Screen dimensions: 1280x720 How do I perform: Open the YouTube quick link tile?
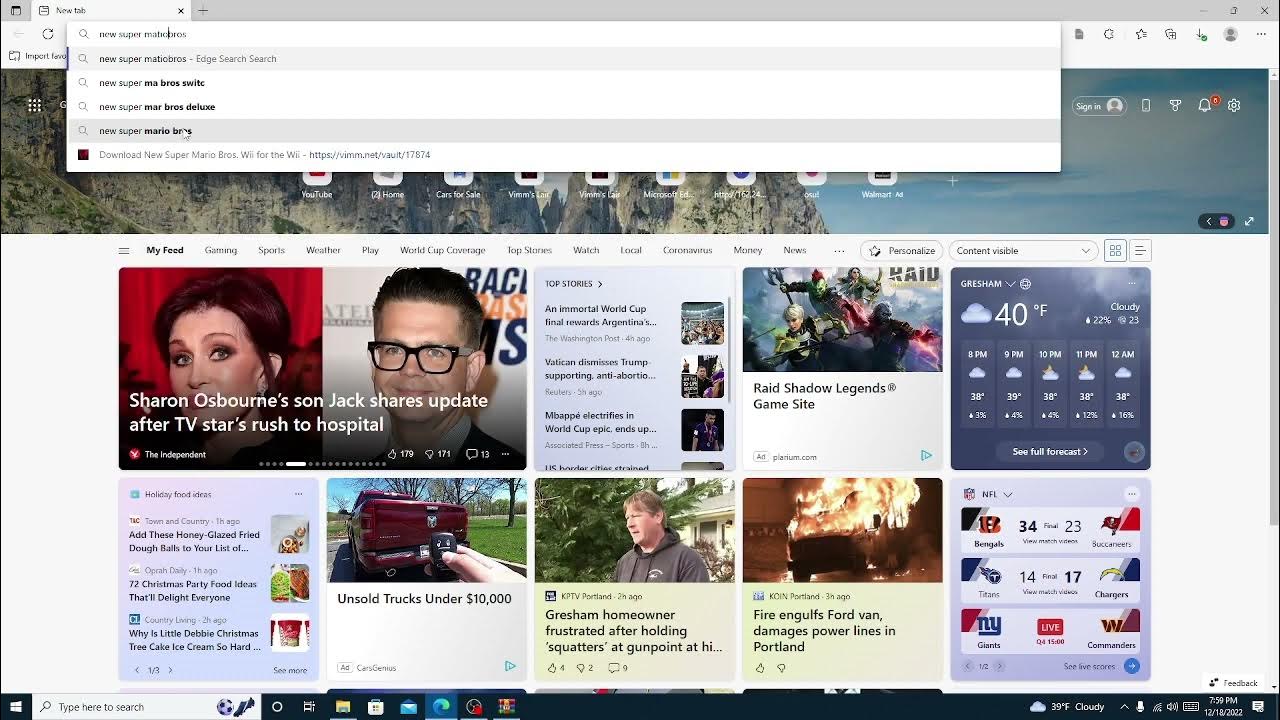click(x=317, y=183)
